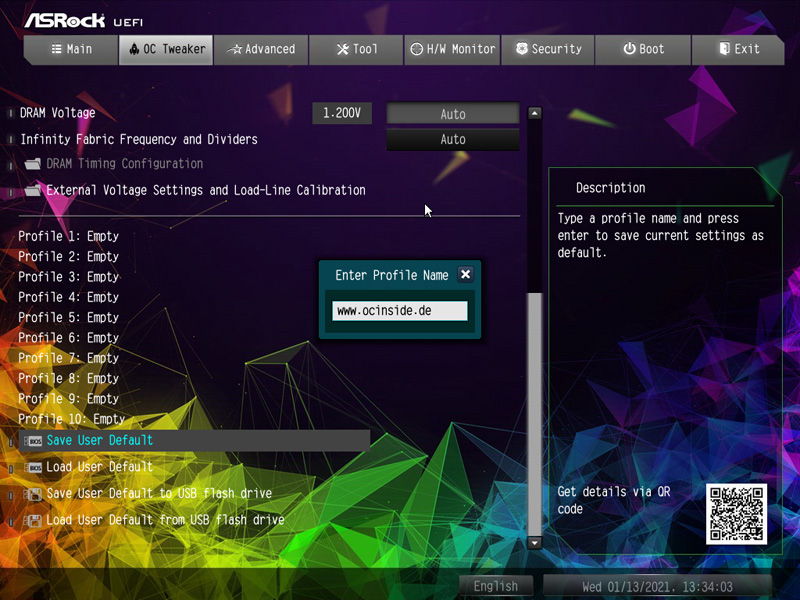This screenshot has height=600, width=800.
Task: Click folder icon beside DRAM Timing Configuration
Action: (x=33, y=164)
